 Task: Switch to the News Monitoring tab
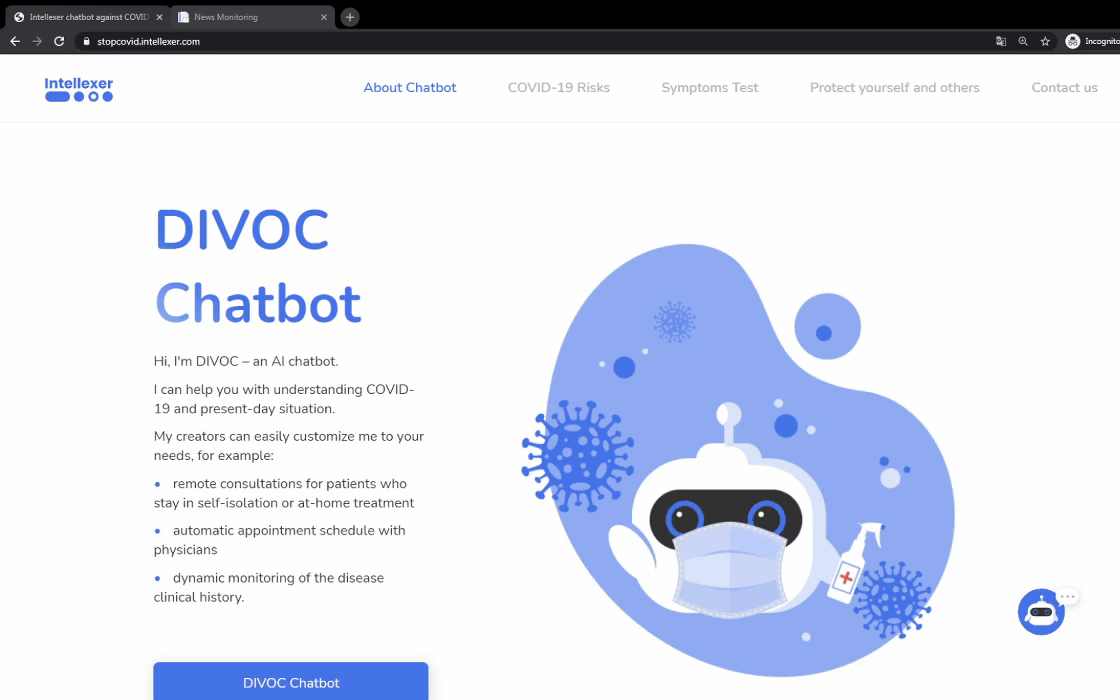tap(252, 17)
